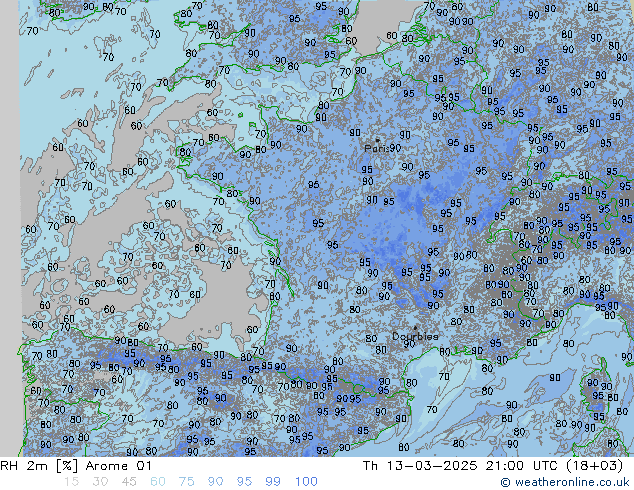
Task: Click the 30 value in legend
Action: tap(100, 482)
